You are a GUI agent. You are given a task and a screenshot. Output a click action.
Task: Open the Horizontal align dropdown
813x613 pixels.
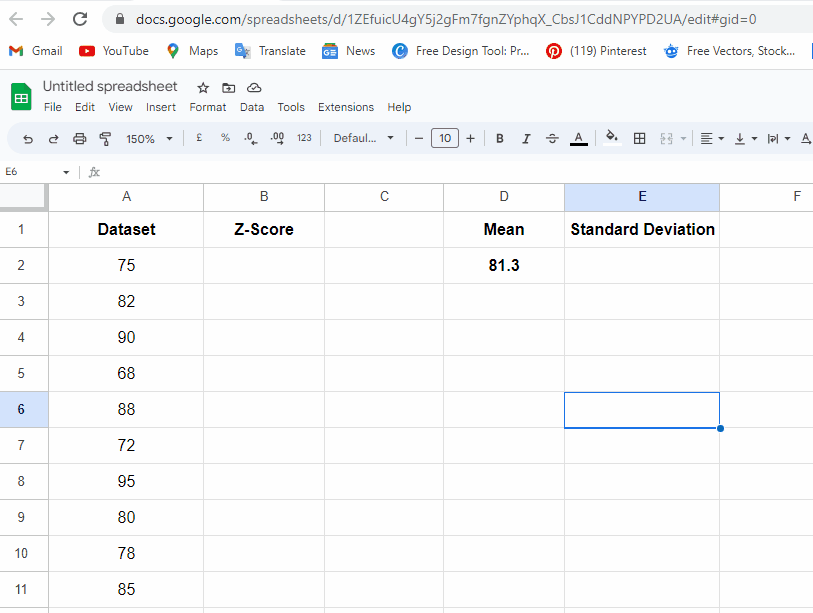pyautogui.click(x=712, y=138)
